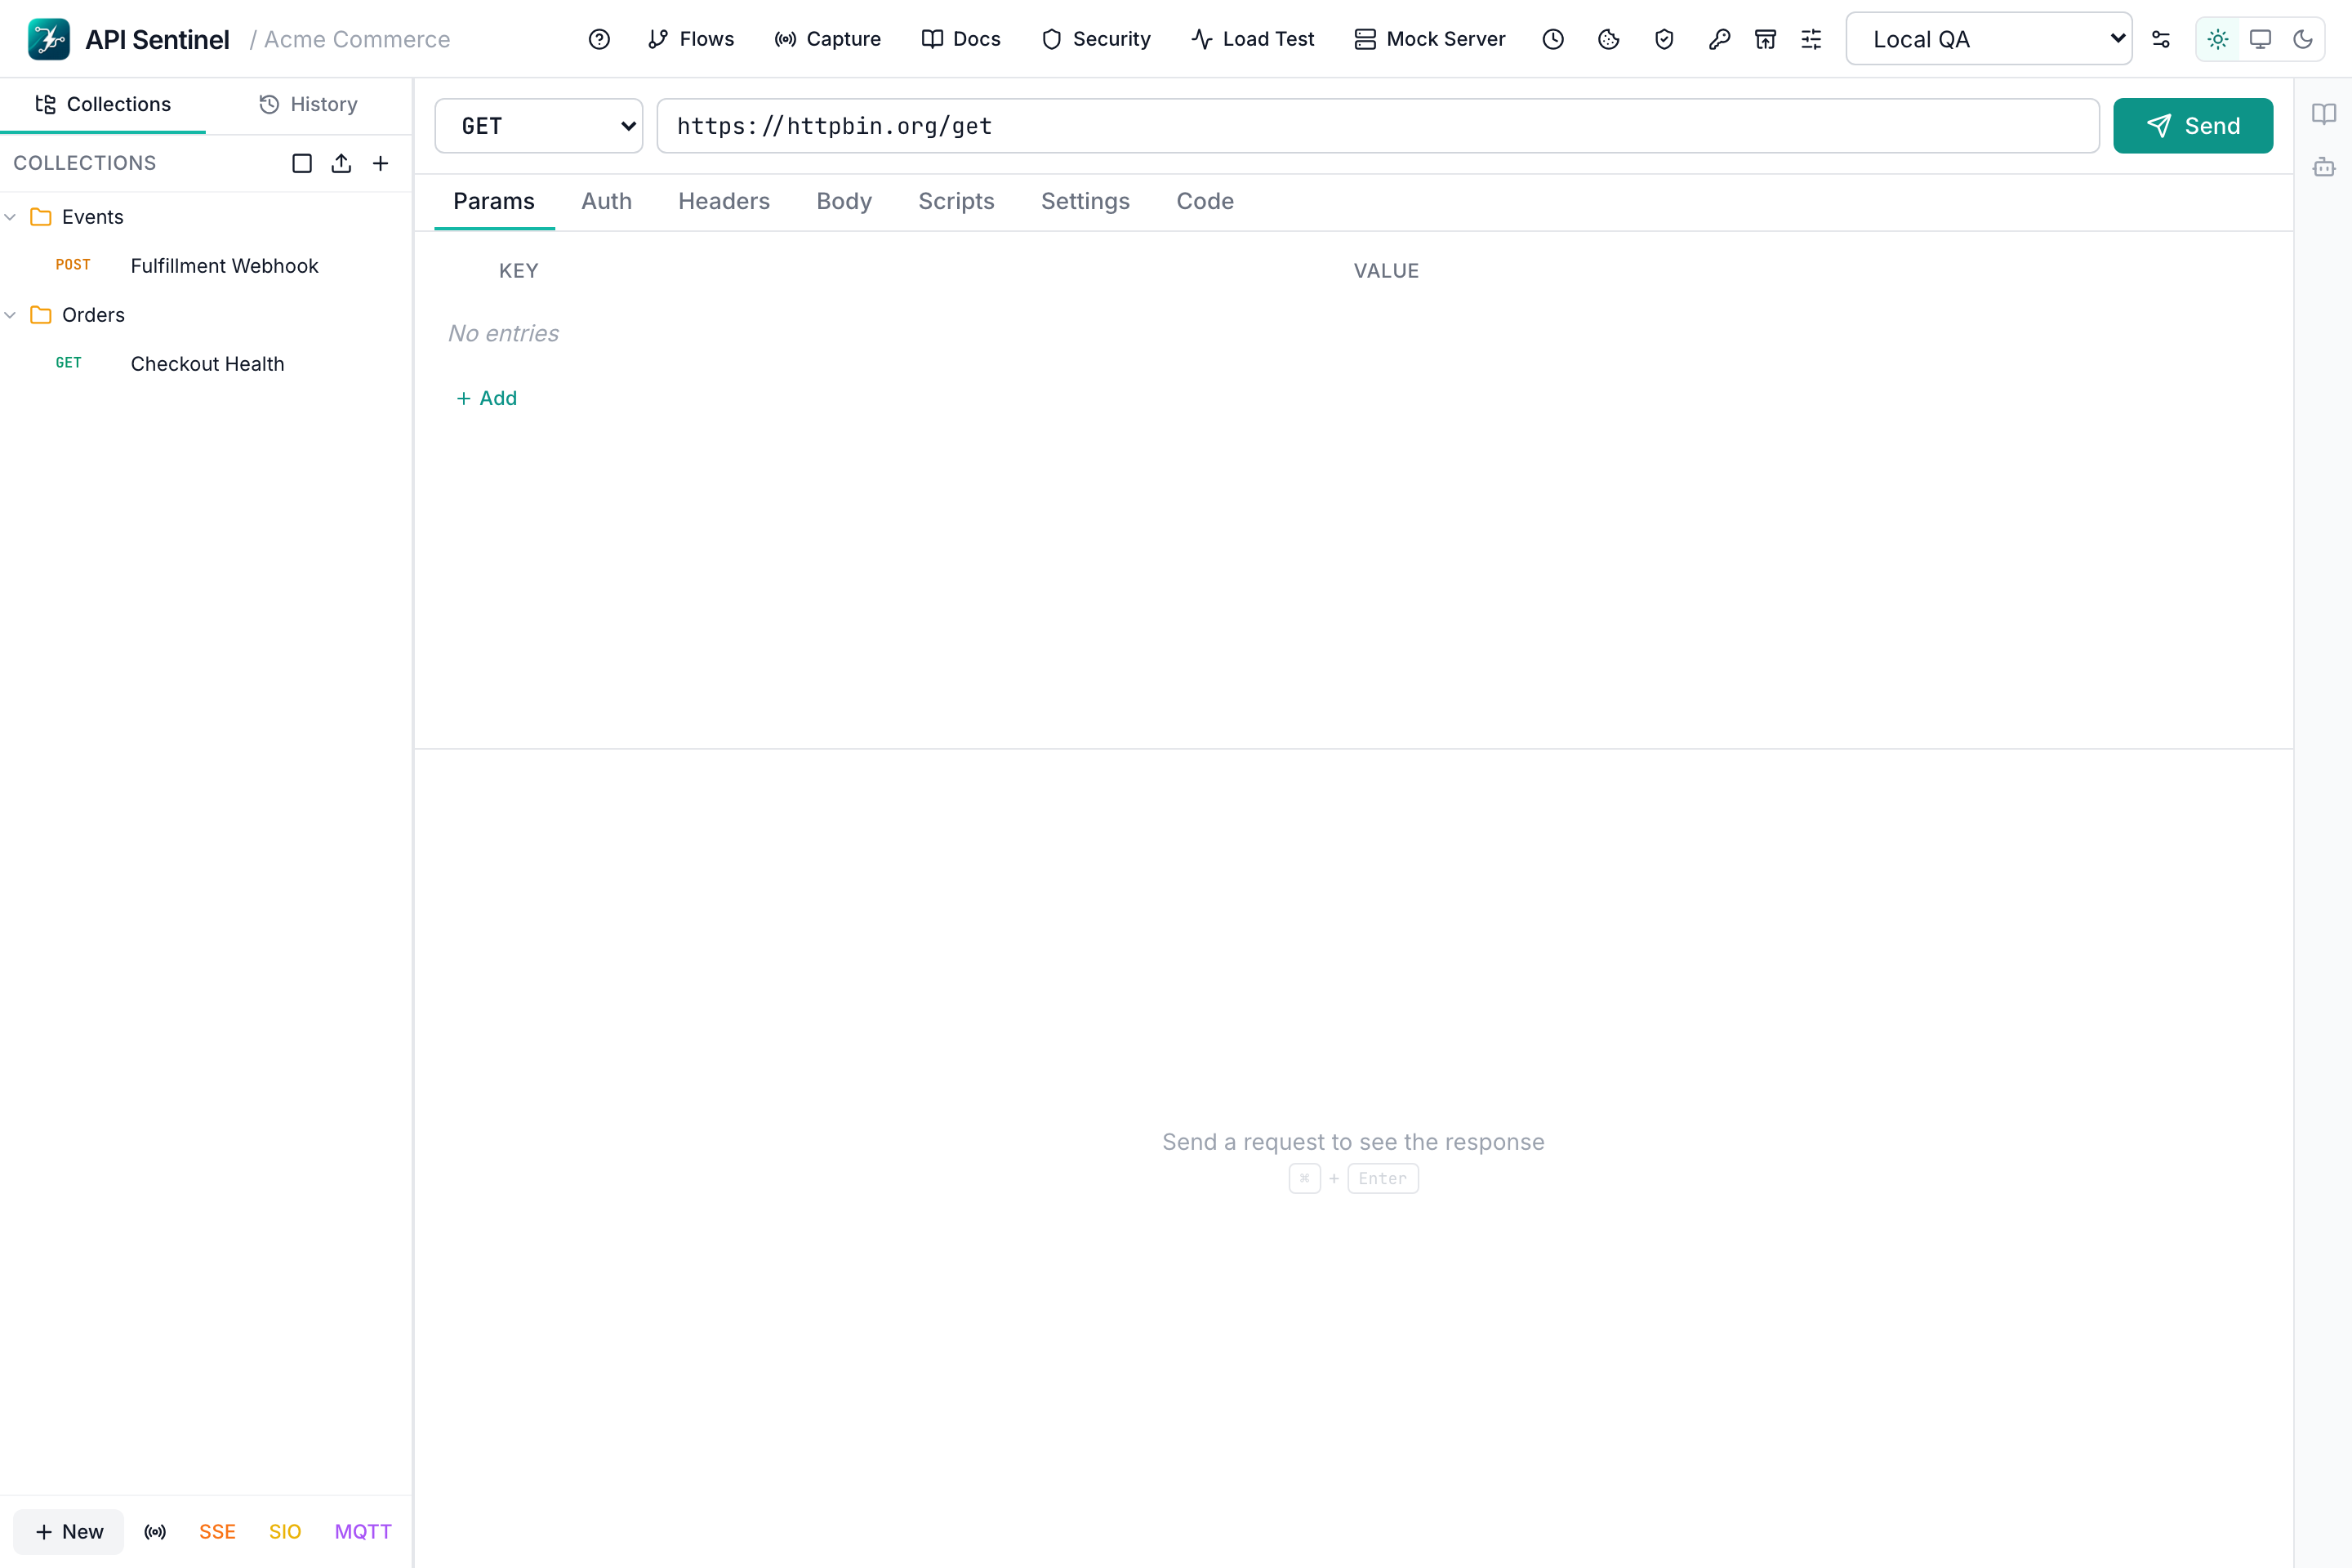Open the help question-mark icon
The image size is (2352, 1568).
coord(599,39)
